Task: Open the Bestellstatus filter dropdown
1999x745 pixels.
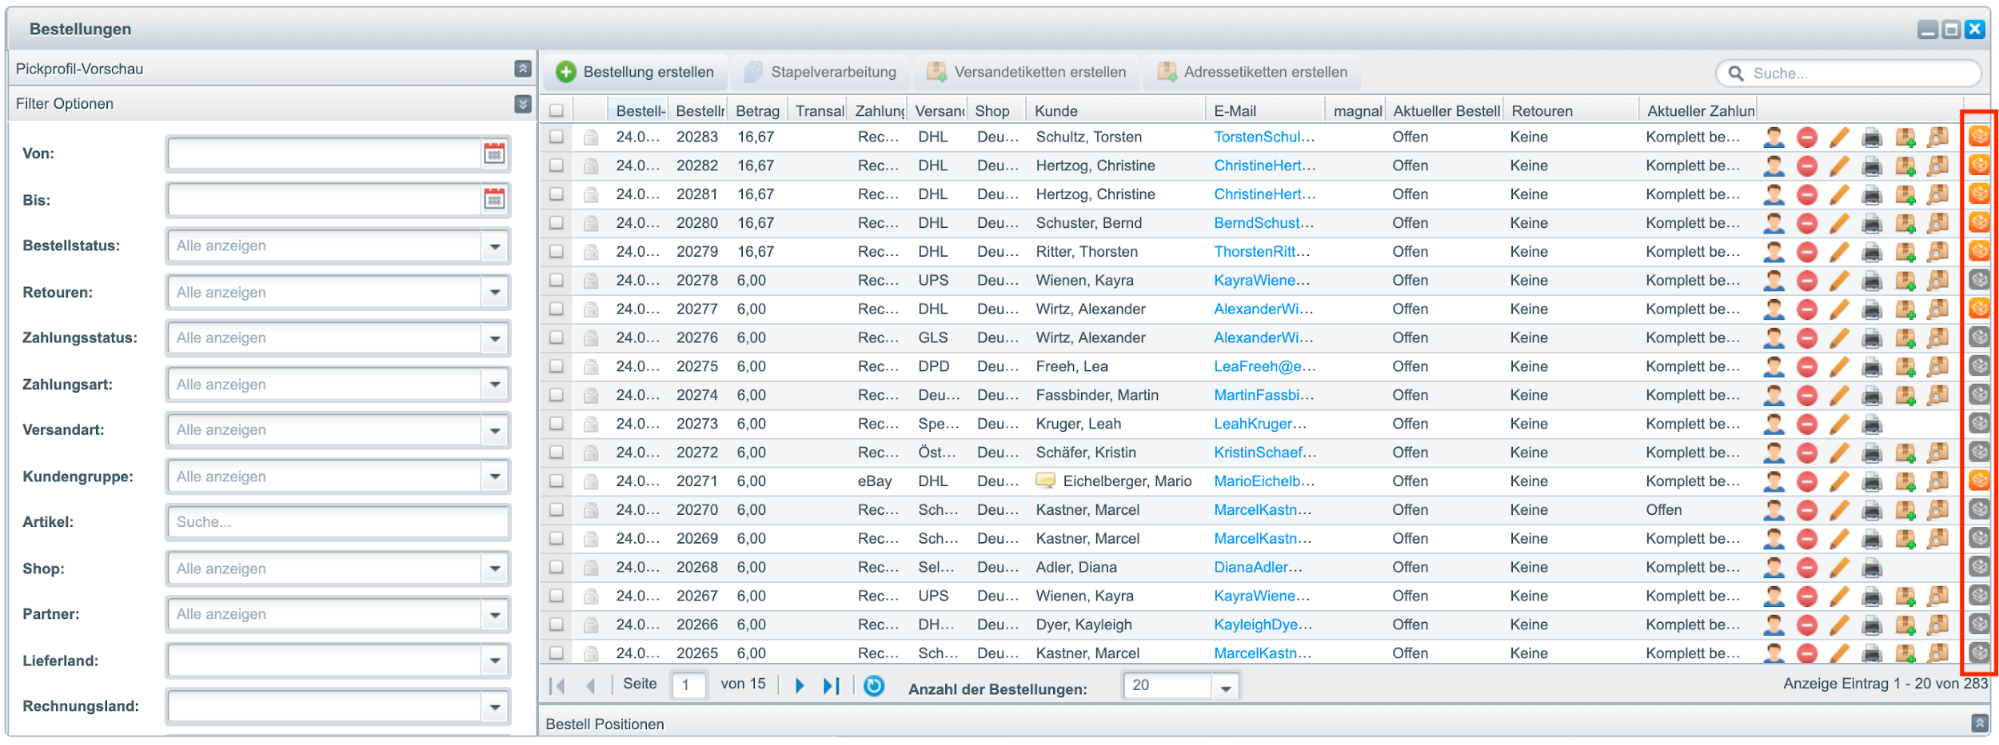Action: click(x=495, y=246)
